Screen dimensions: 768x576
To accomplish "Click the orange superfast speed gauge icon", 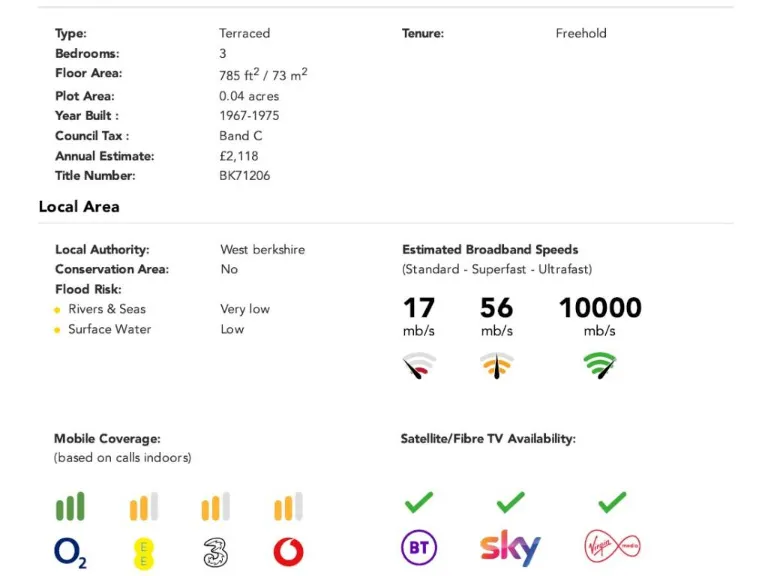I will 497,365.
